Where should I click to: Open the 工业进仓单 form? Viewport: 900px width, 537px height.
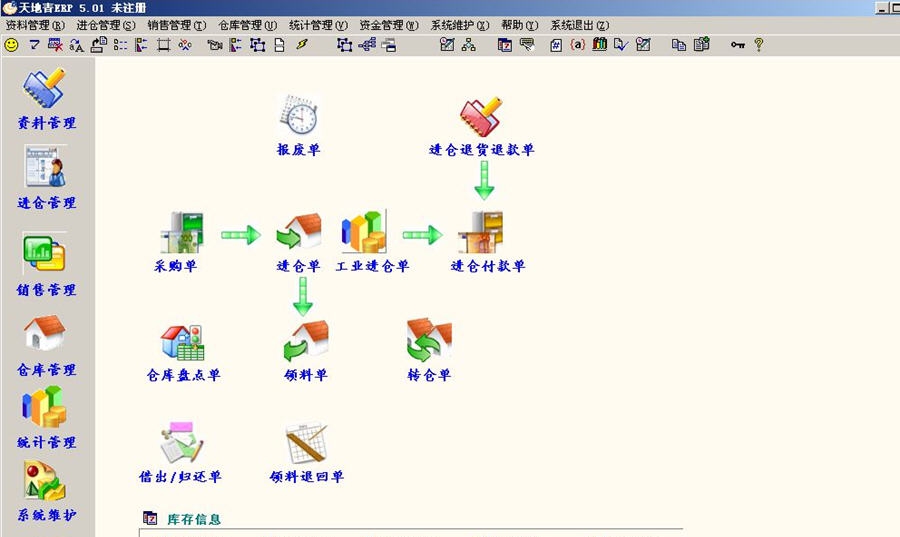point(373,242)
